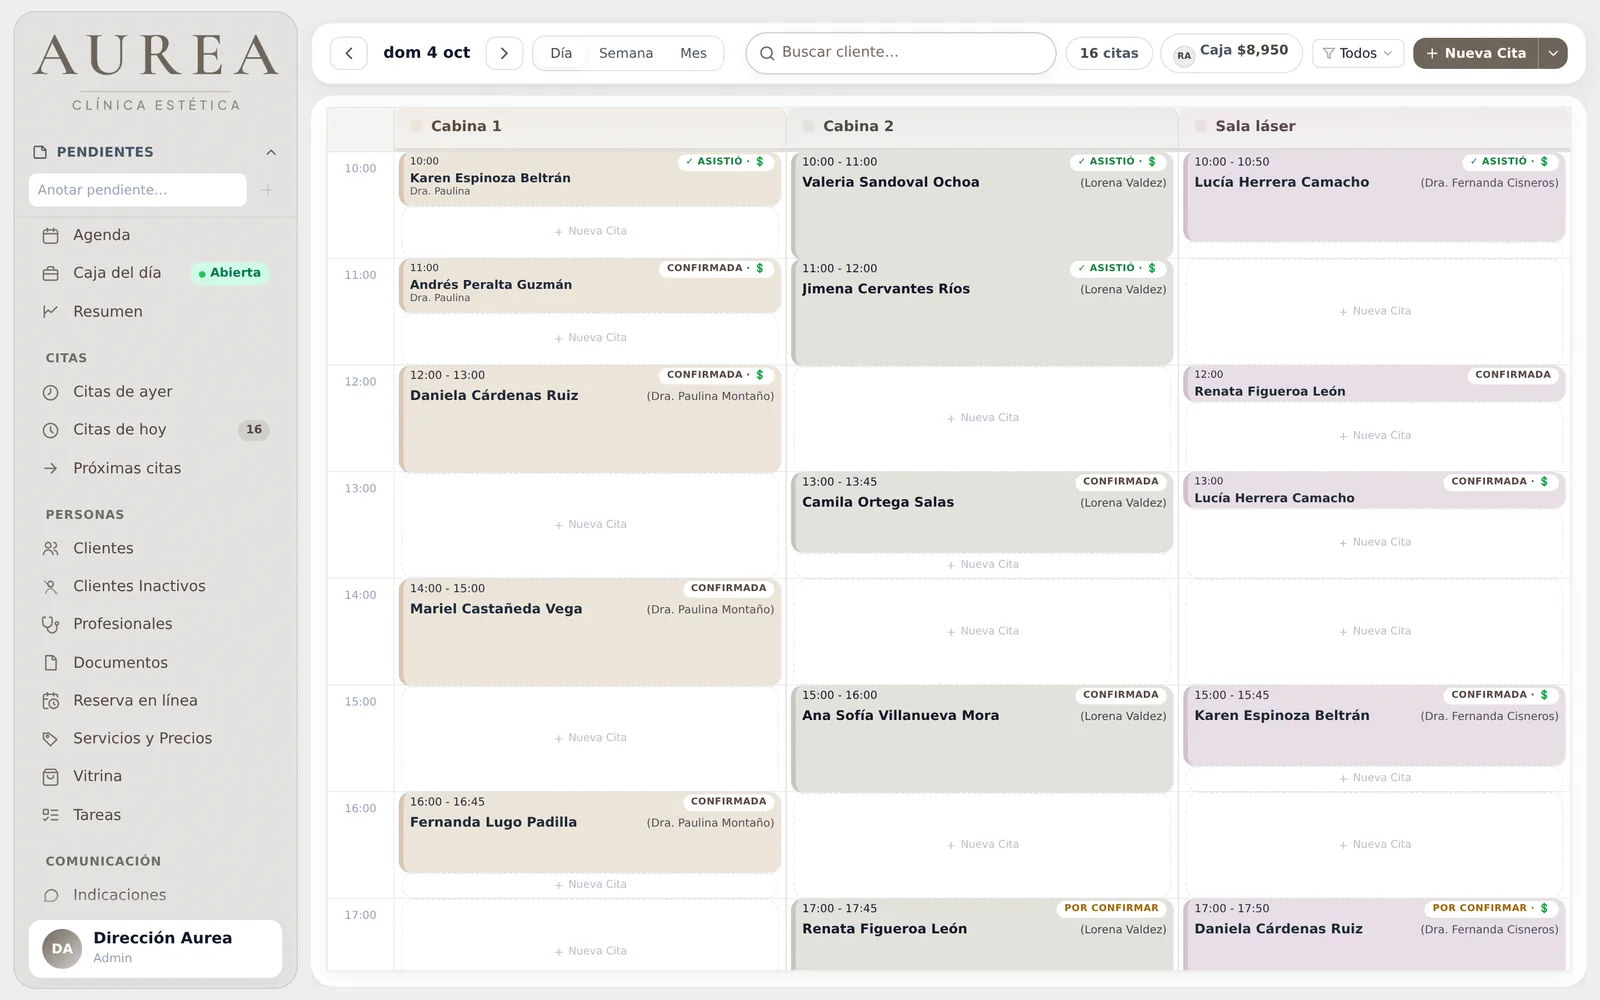The height and width of the screenshot is (1000, 1600).
Task: Expand the Nueva Cita dropdown arrow
Action: point(1553,53)
